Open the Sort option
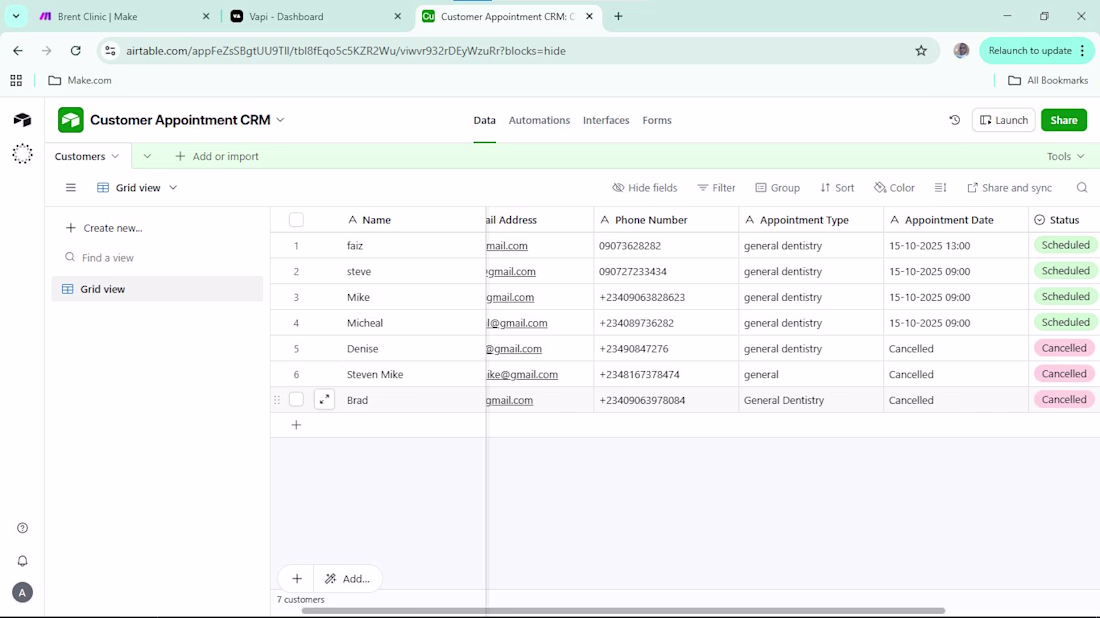The width and height of the screenshot is (1100, 618). click(837, 188)
